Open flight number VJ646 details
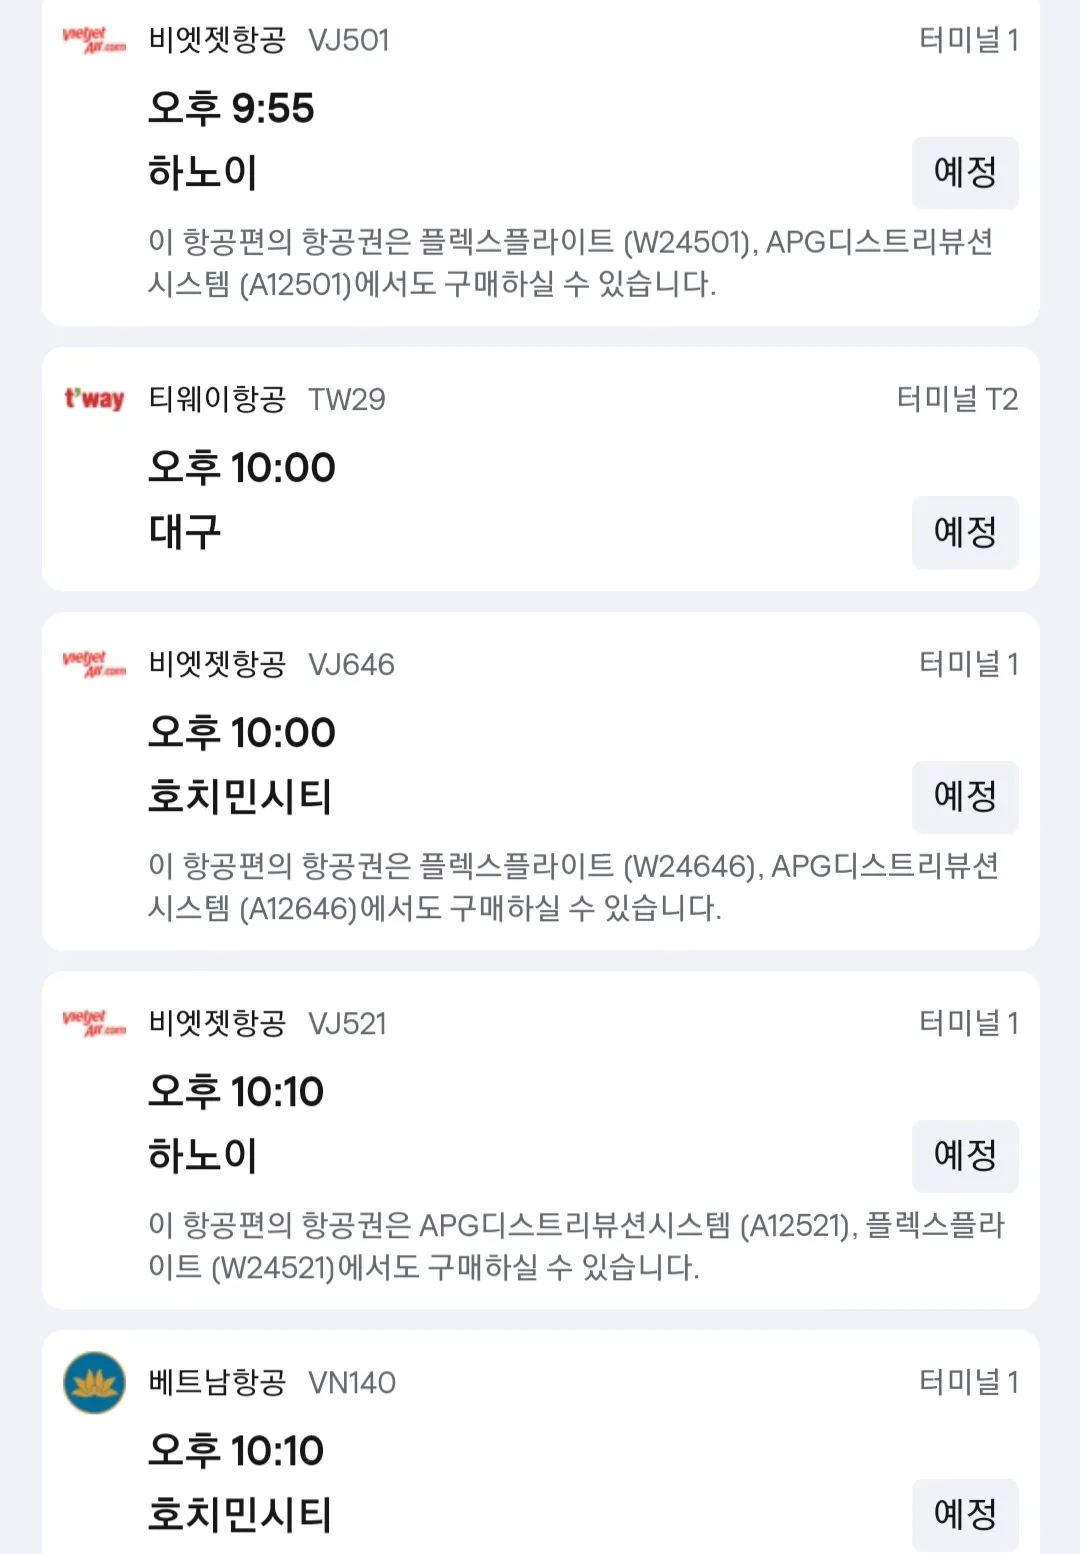Image resolution: width=1080 pixels, height=1554 pixels. point(351,664)
